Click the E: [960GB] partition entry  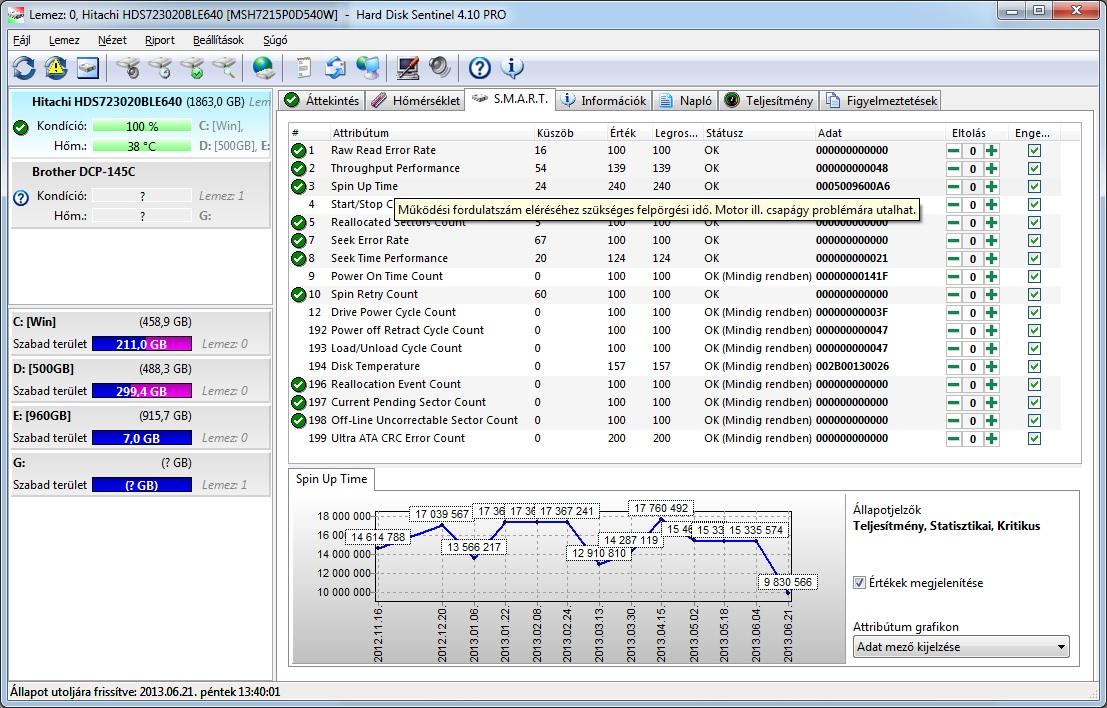(140, 426)
